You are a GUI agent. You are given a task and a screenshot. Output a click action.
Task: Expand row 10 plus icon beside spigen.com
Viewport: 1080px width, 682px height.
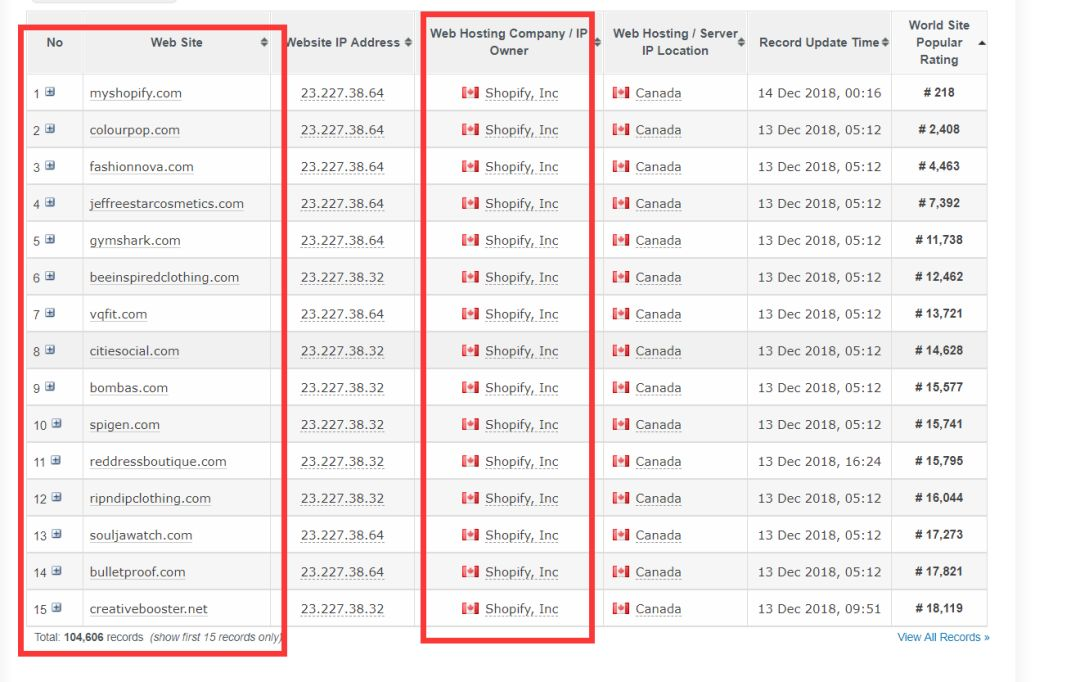coord(56,424)
